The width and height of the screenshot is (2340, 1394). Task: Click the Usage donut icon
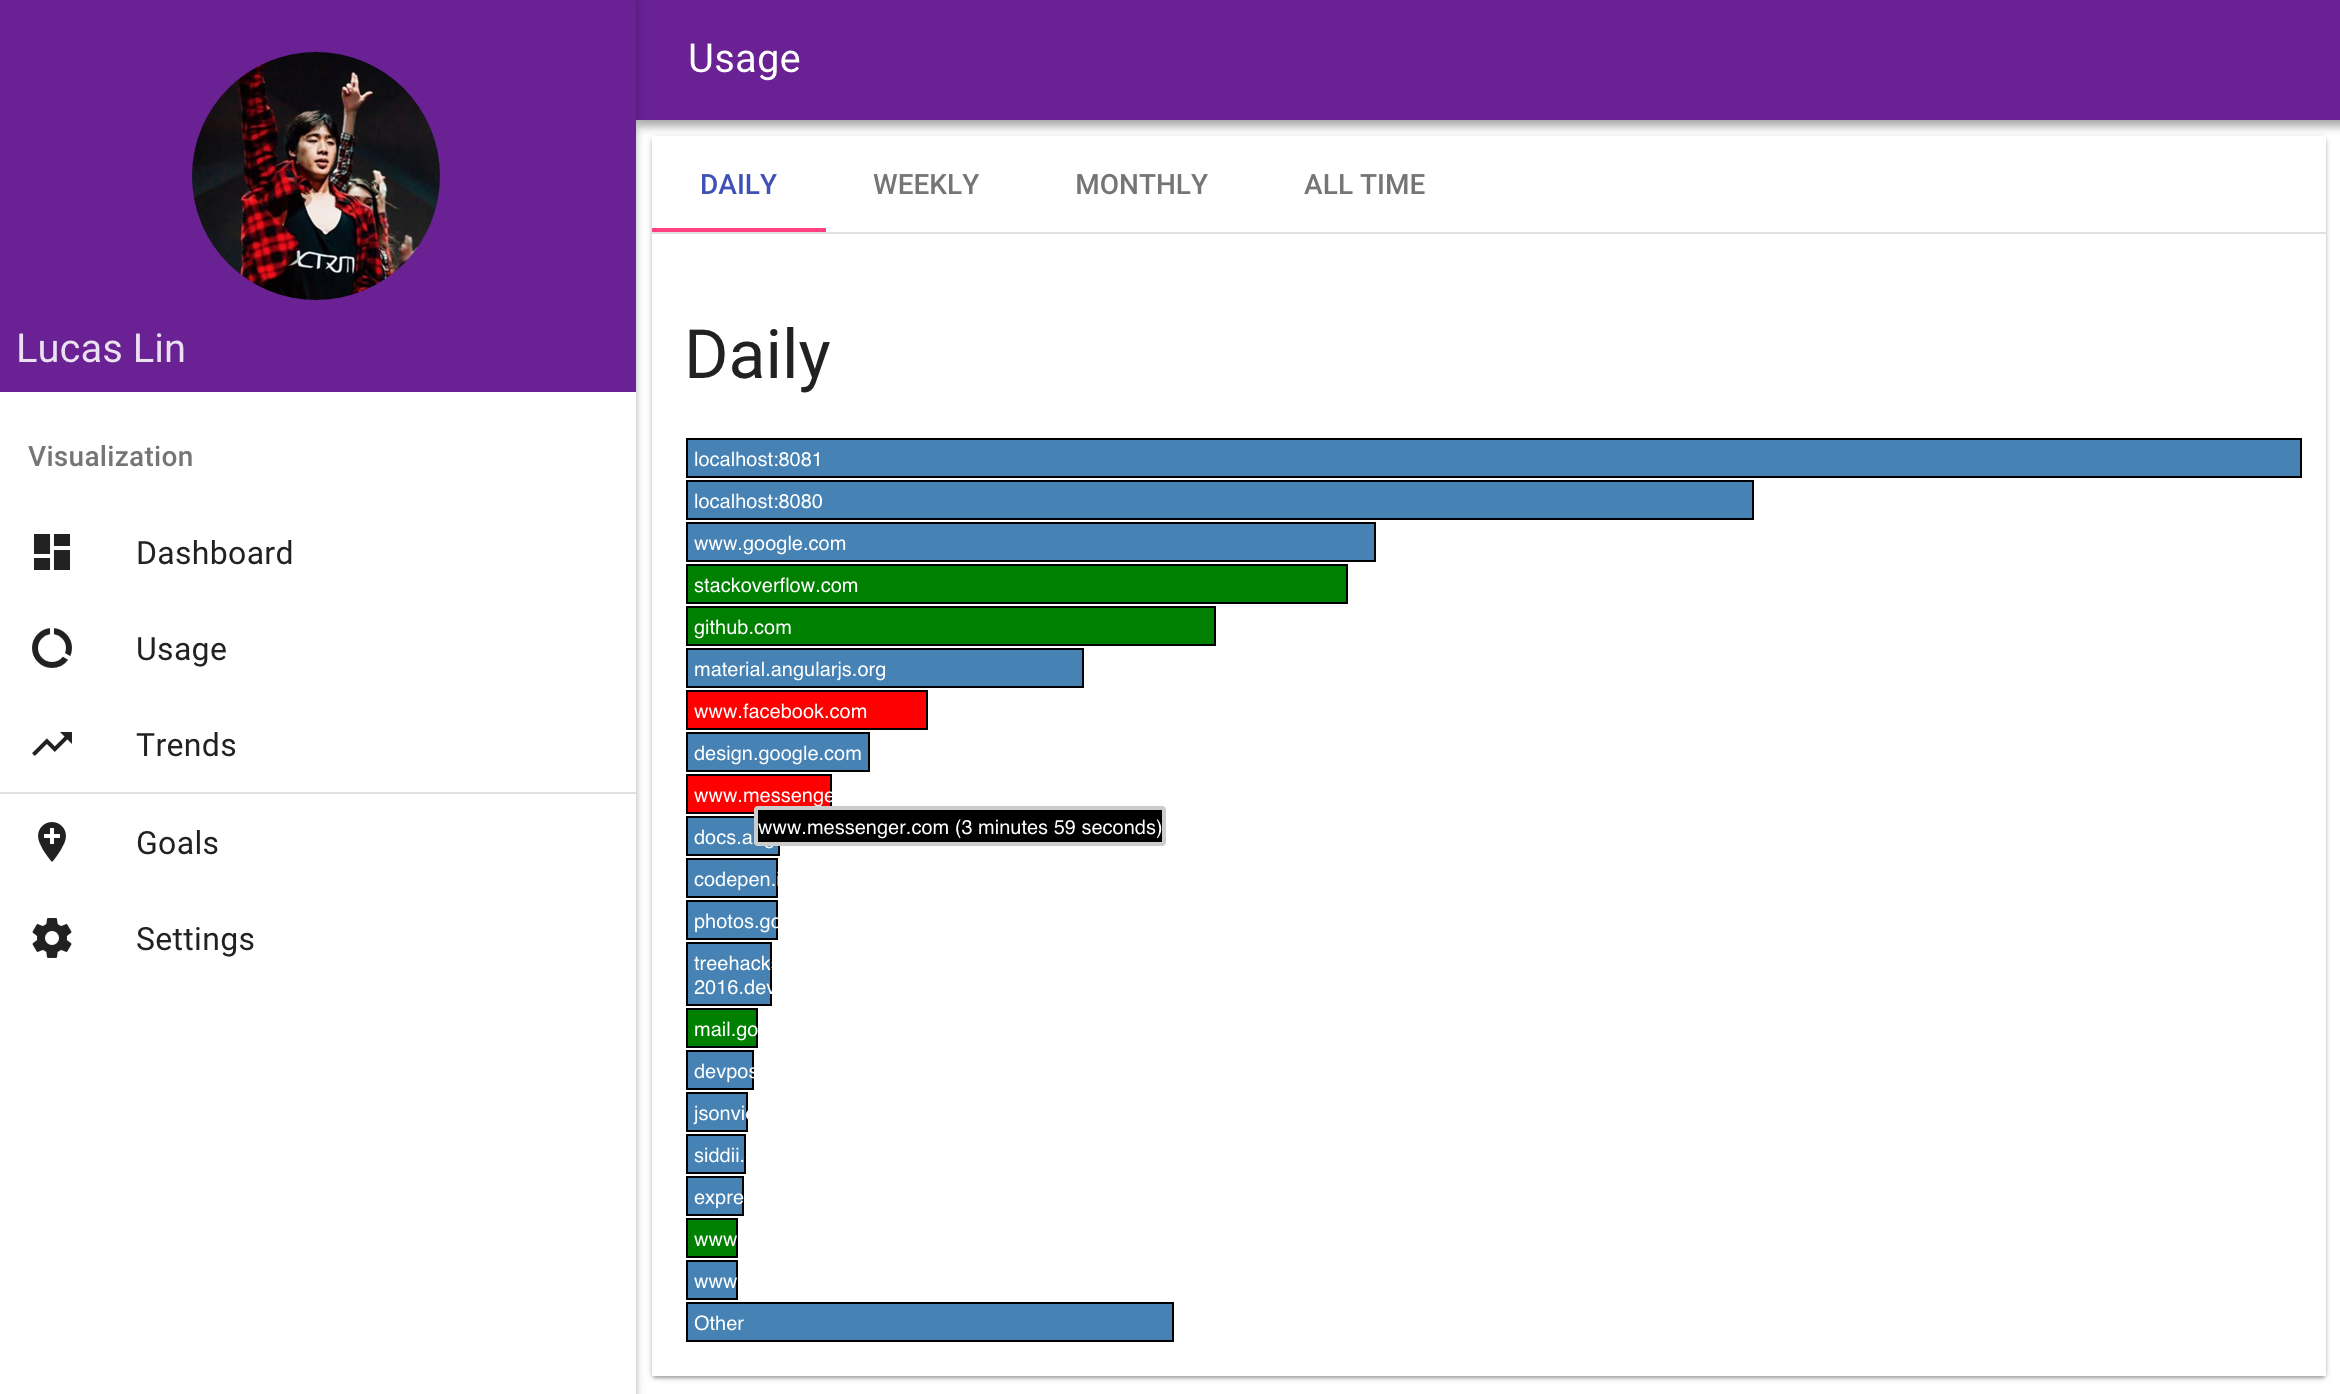(x=52, y=648)
